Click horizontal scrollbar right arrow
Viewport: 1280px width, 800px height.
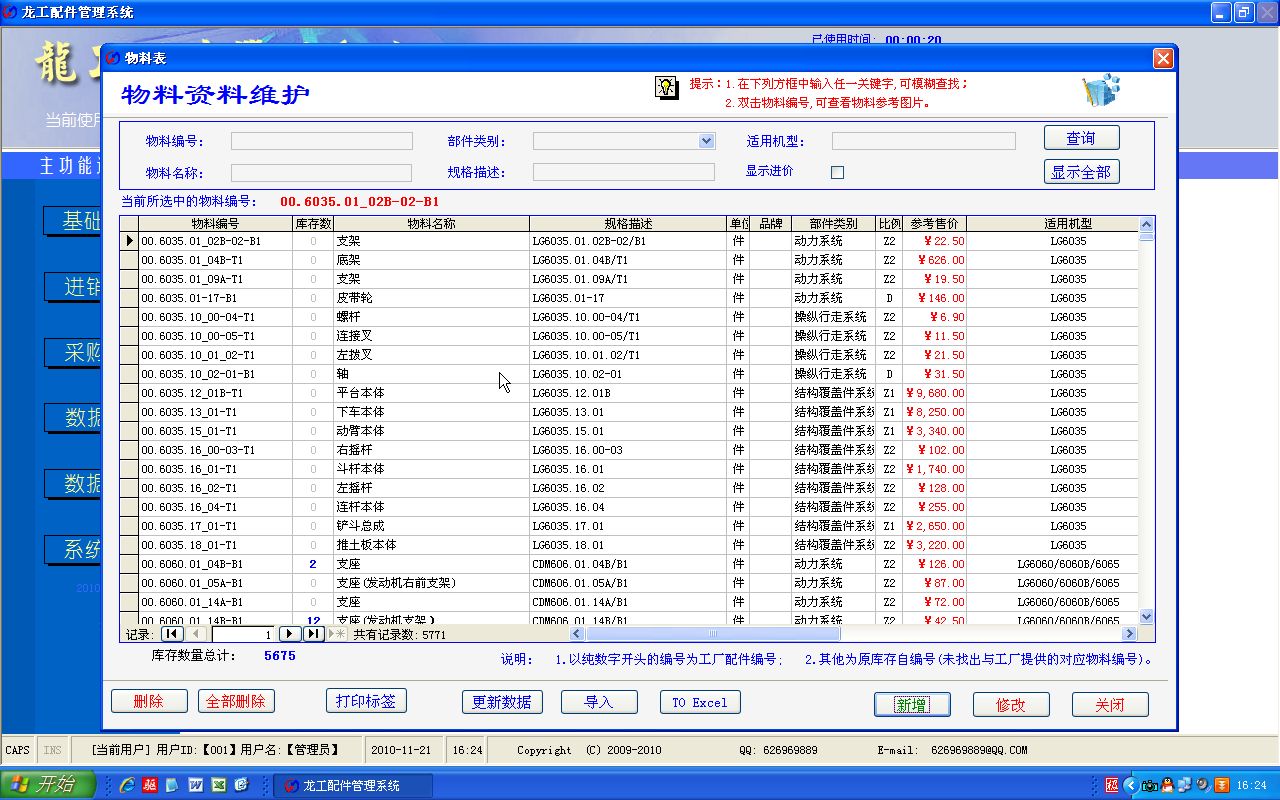click(x=1130, y=634)
